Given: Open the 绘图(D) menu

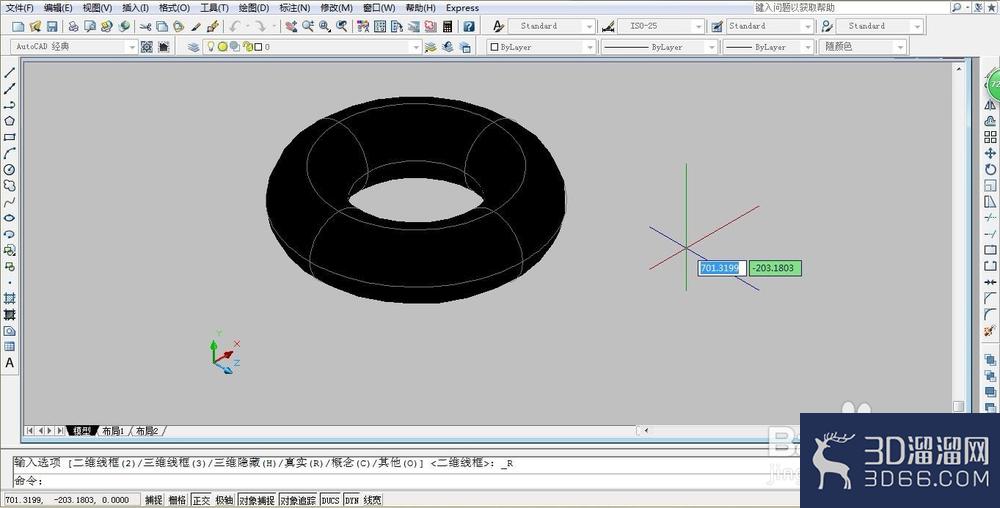Looking at the screenshot, I should pyautogui.click(x=254, y=8).
